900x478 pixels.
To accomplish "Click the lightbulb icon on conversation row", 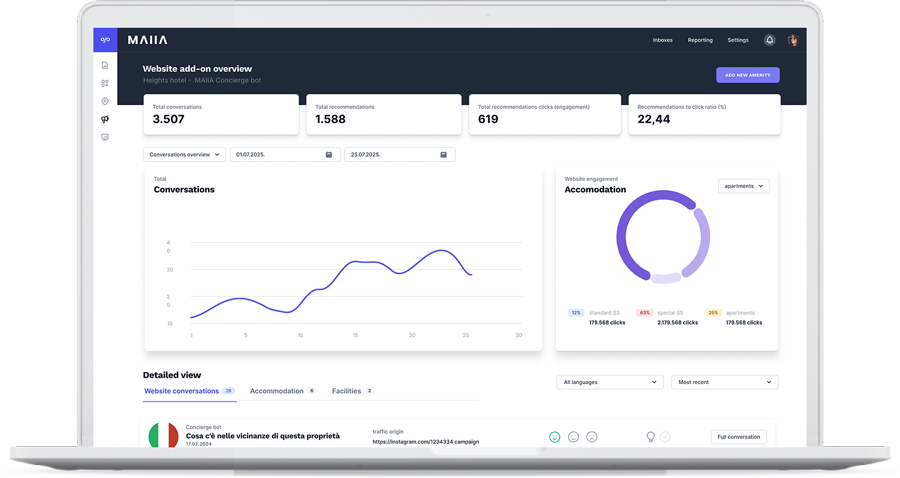I will tap(650, 437).
